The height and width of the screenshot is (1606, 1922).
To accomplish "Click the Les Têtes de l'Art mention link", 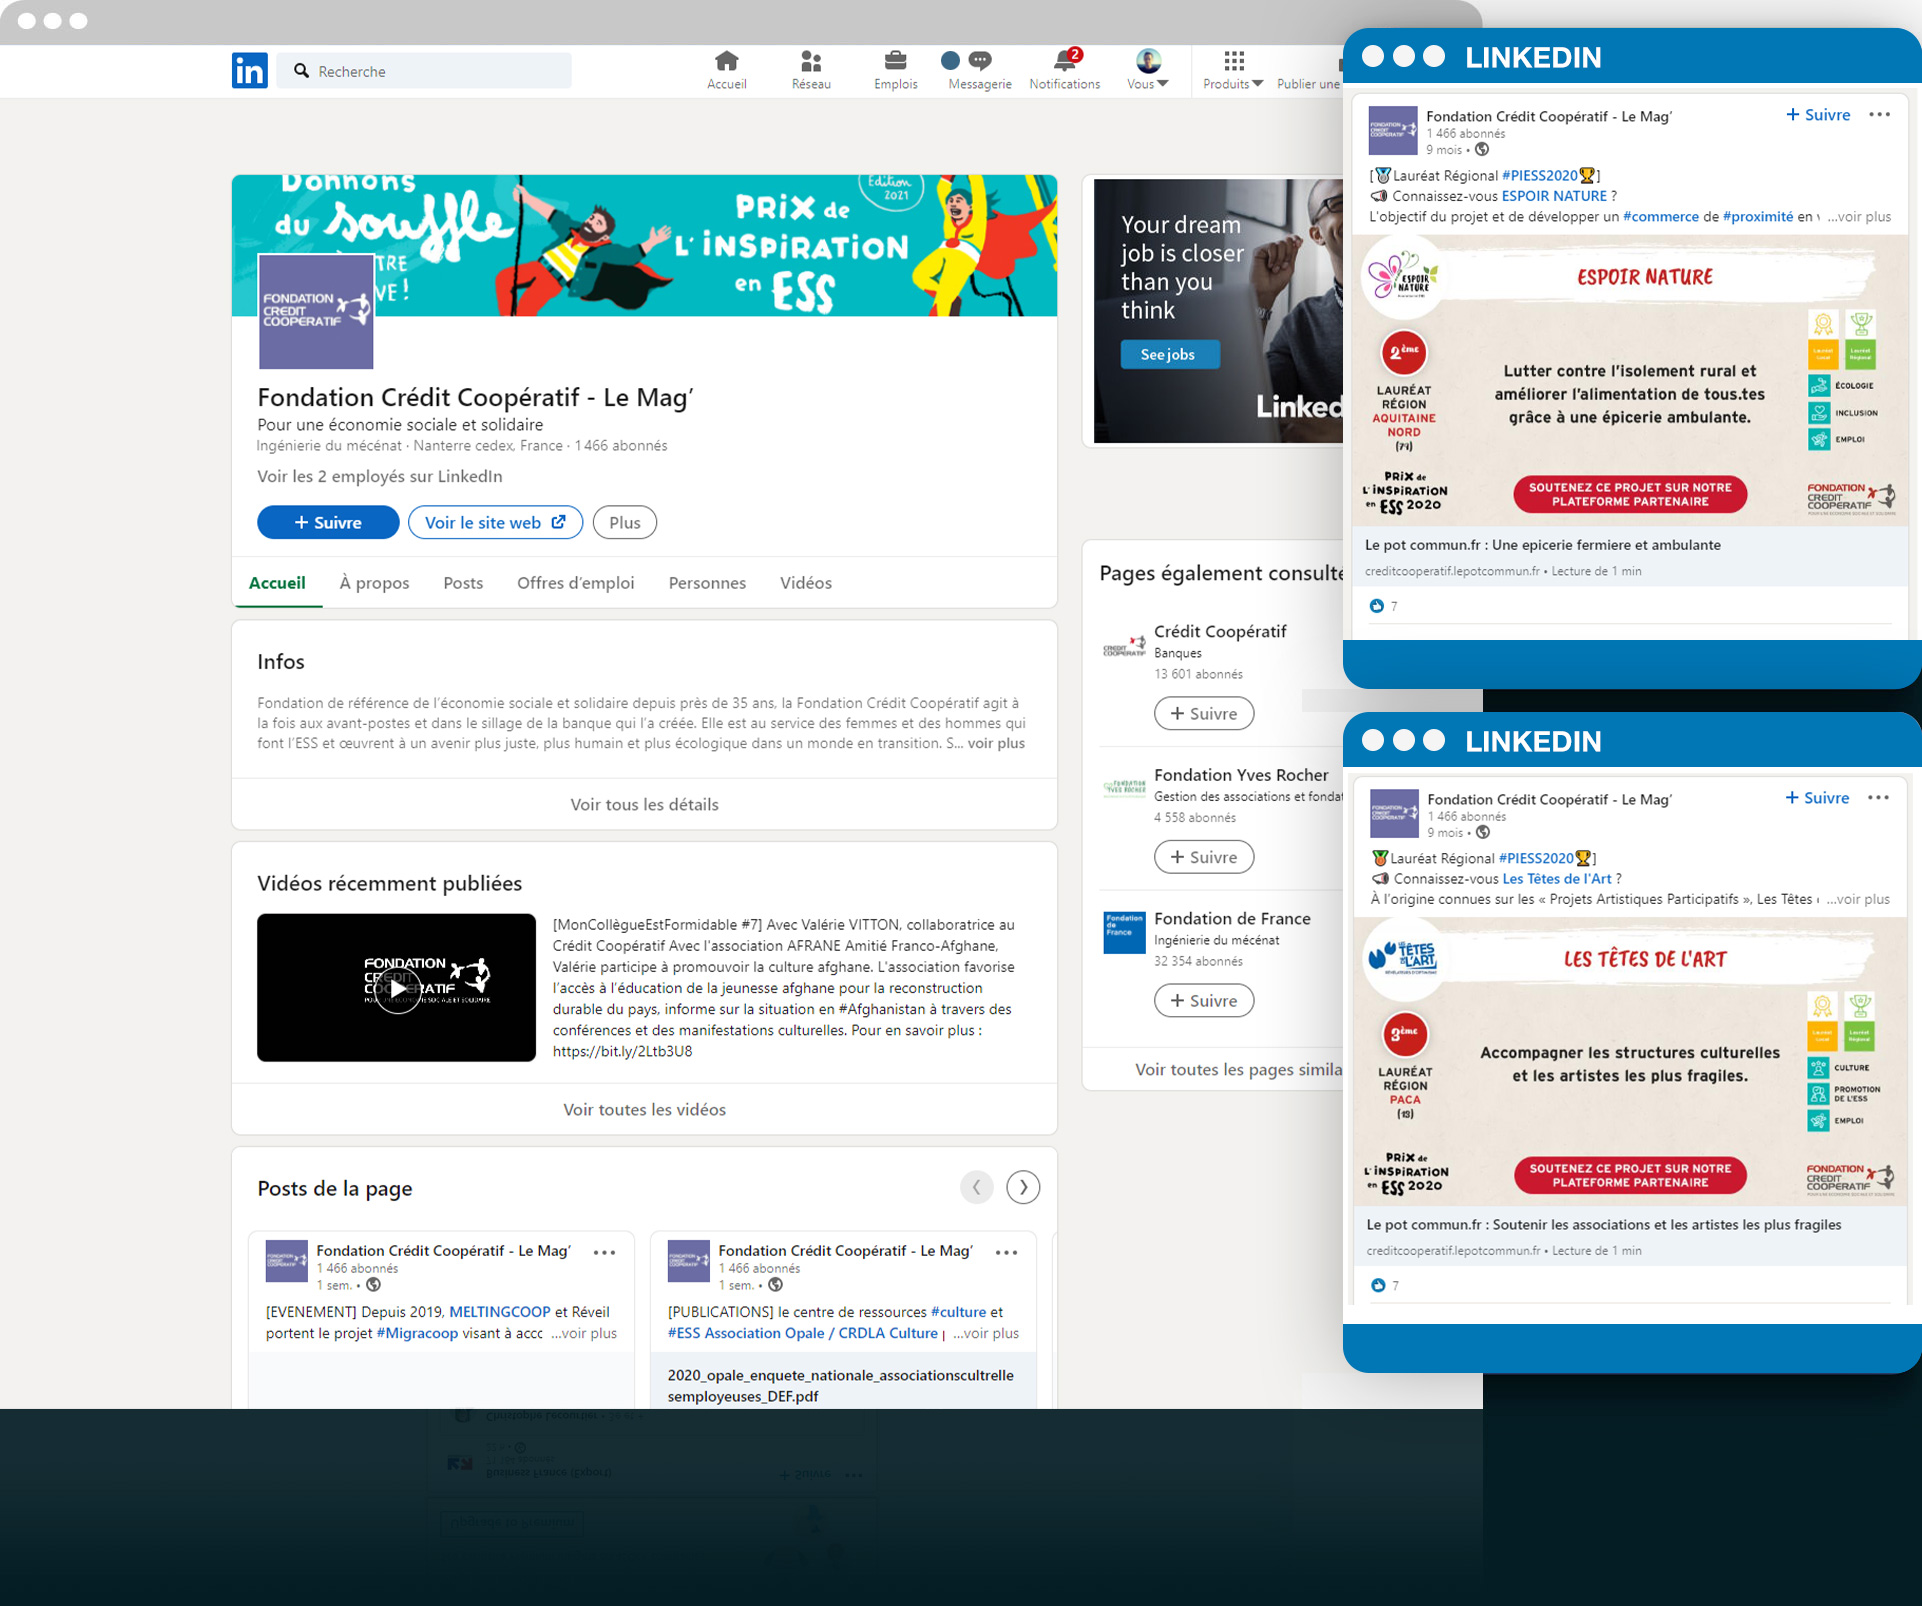I will click(1557, 879).
